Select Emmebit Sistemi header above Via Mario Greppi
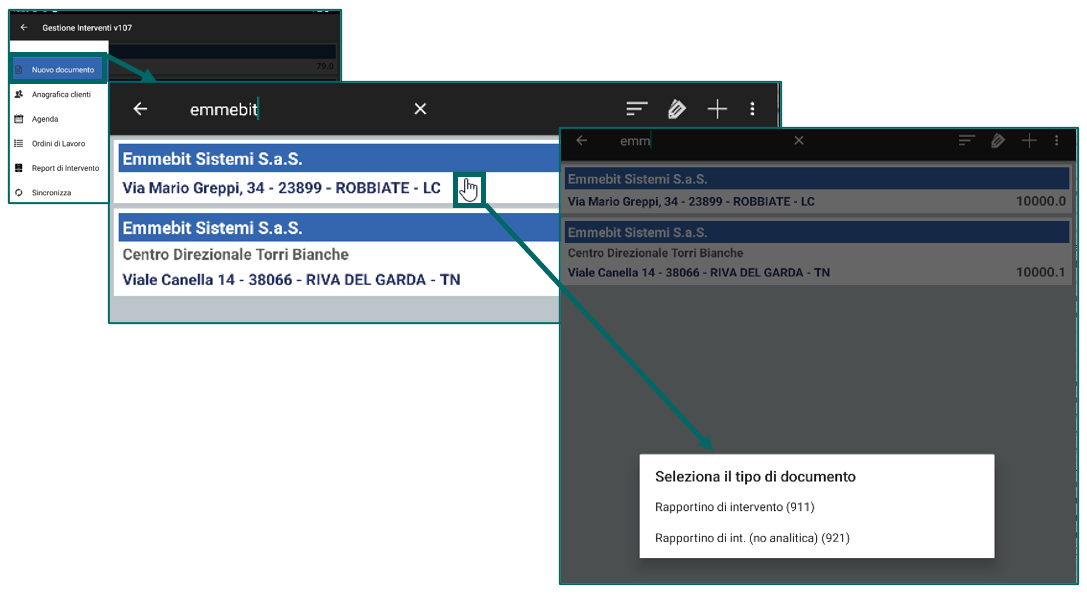This screenshot has height=595, width=1087. [338, 159]
